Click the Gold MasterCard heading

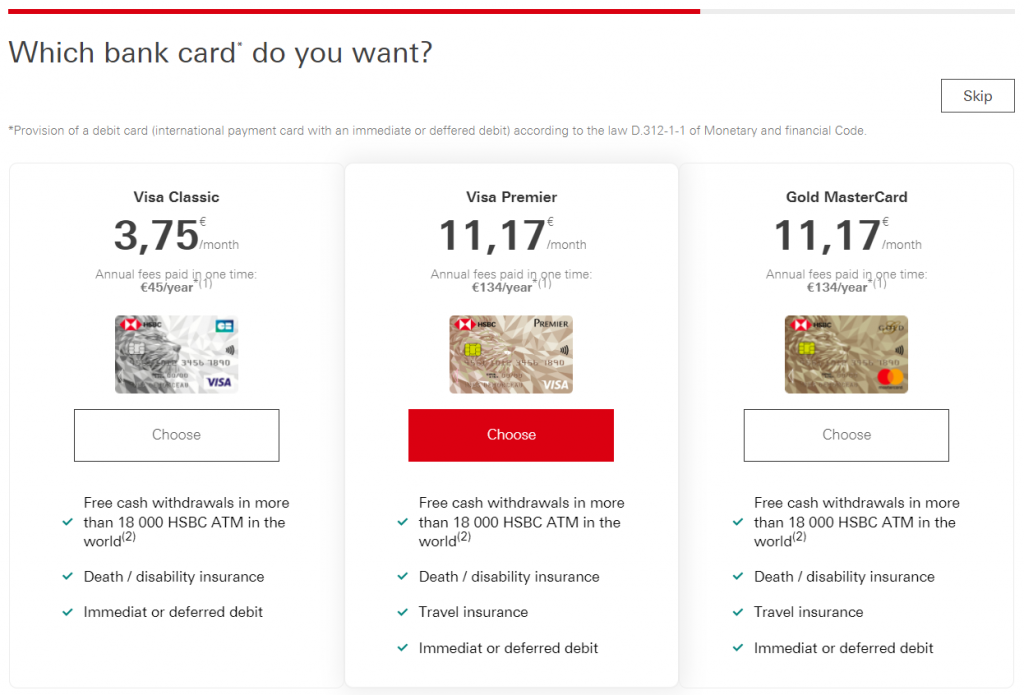point(846,197)
